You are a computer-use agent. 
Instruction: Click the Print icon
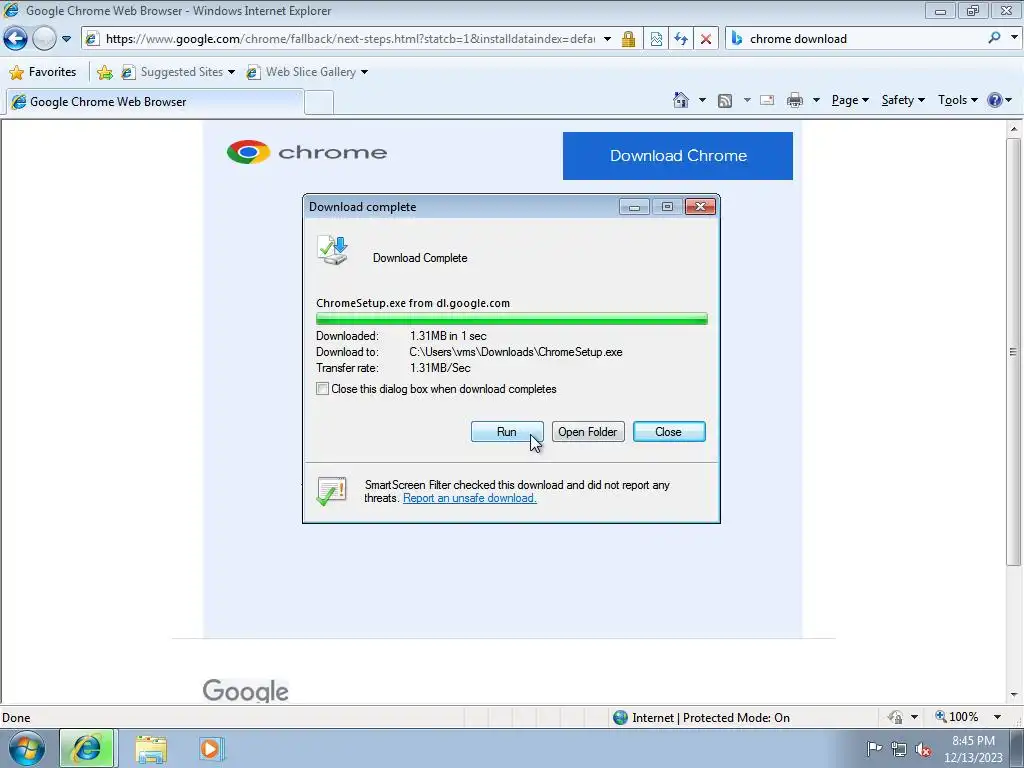795,100
